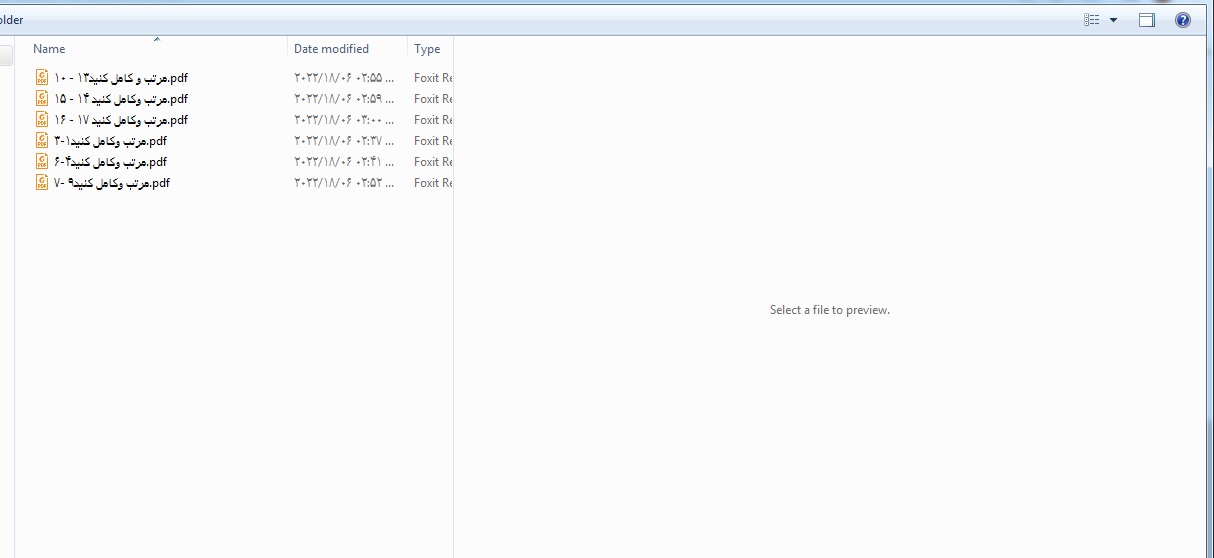Click the change view icon in toolbar

pos(1092,20)
